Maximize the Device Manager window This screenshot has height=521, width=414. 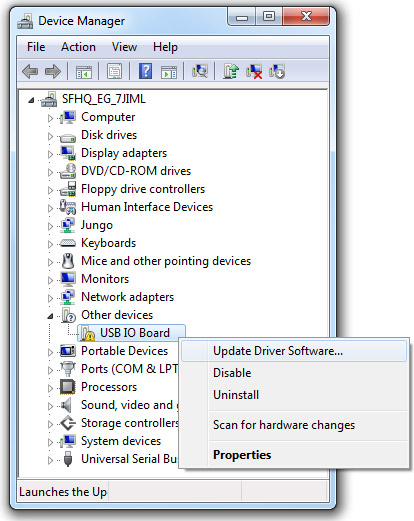tap(269, 17)
